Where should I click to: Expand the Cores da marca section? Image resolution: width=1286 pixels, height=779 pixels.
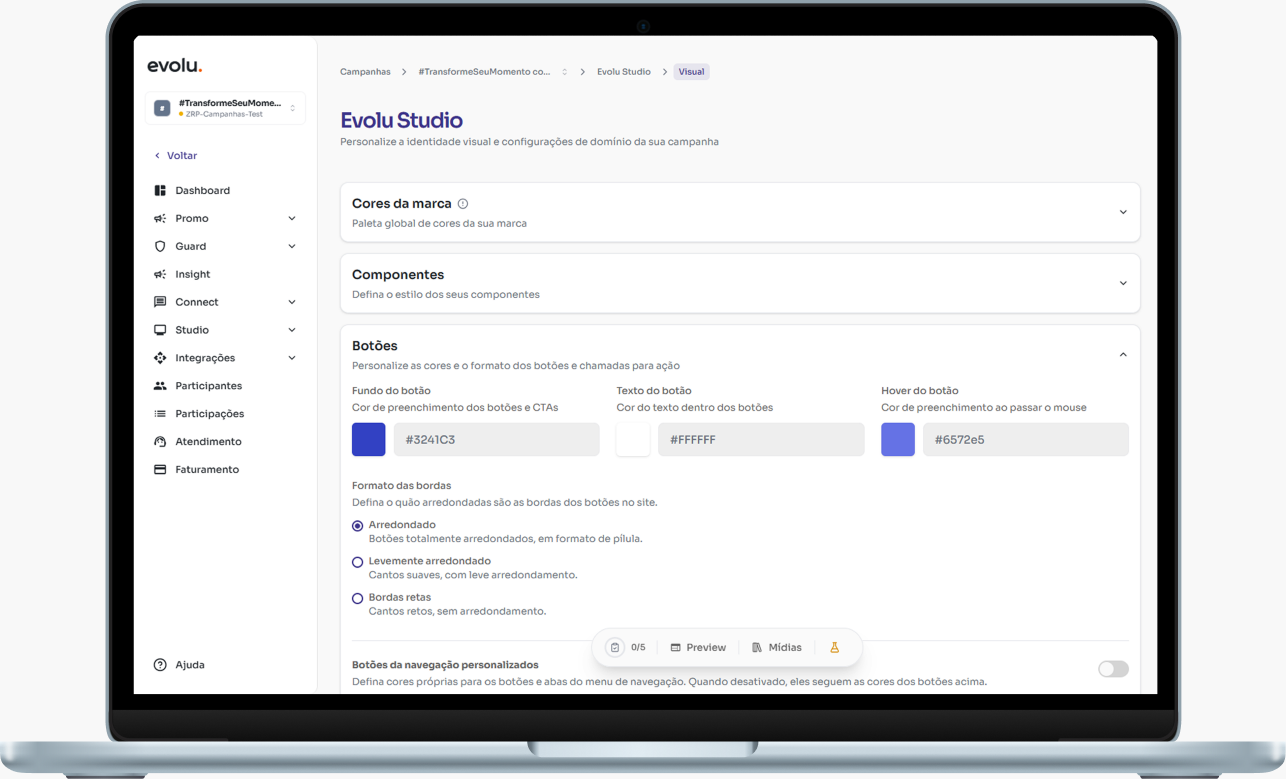[1123, 212]
